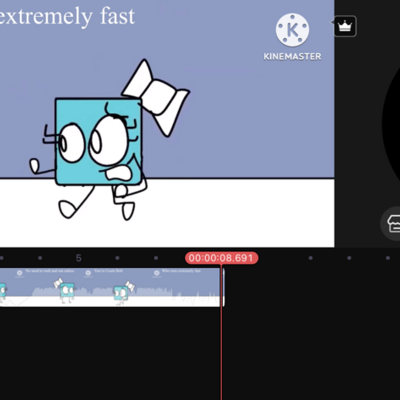The height and width of the screenshot is (400, 400).
Task: Click the 00:00:08.691 playhead timecode
Action: point(221,258)
